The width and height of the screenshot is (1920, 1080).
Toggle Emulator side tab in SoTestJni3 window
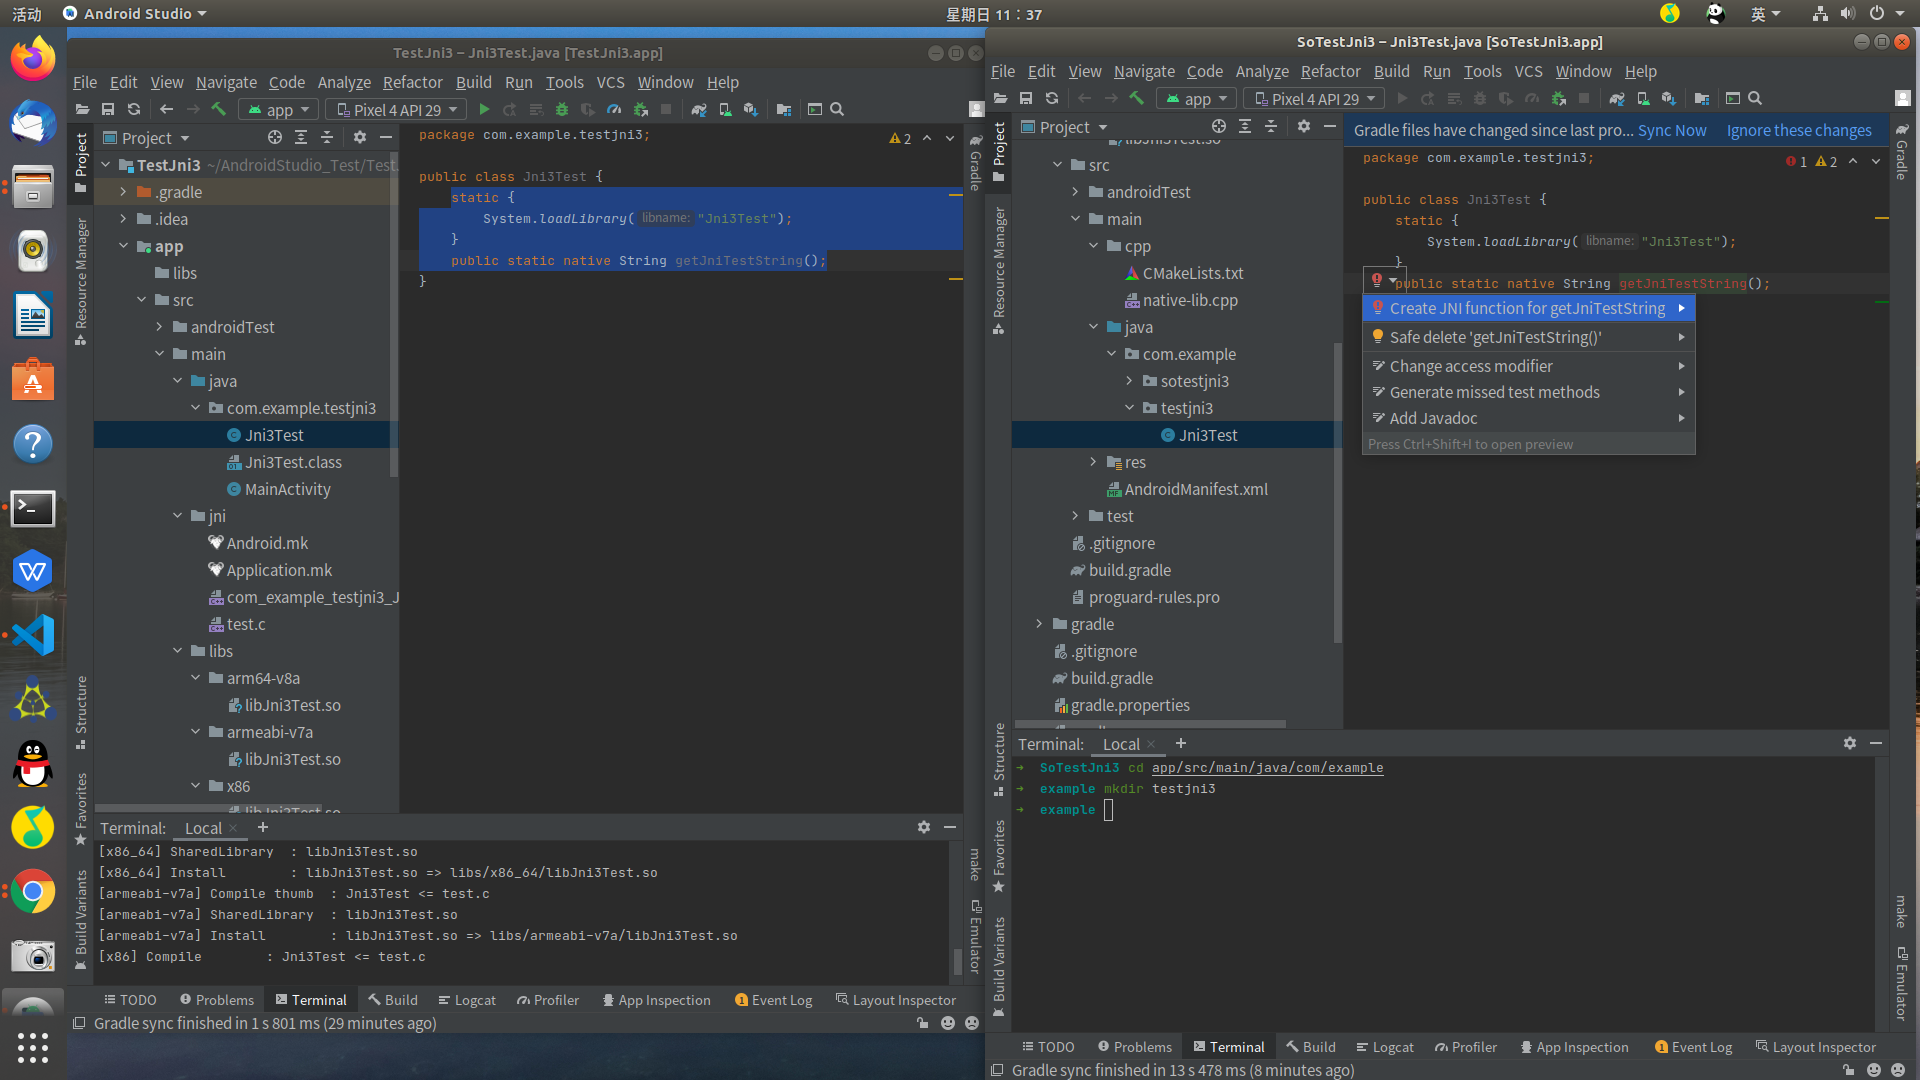pyautogui.click(x=1902, y=984)
